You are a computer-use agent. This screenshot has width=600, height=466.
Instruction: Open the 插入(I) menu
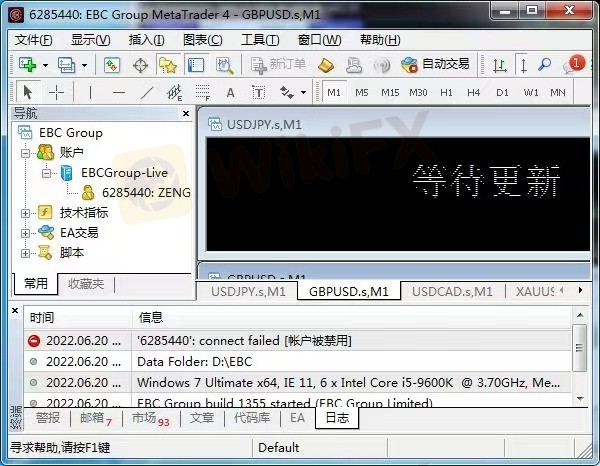pos(147,40)
